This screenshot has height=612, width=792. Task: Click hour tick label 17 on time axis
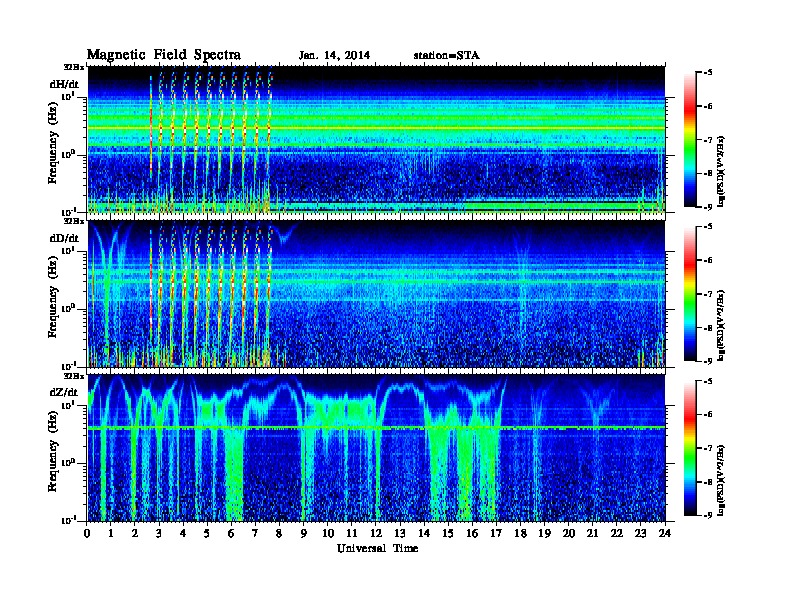click(497, 533)
